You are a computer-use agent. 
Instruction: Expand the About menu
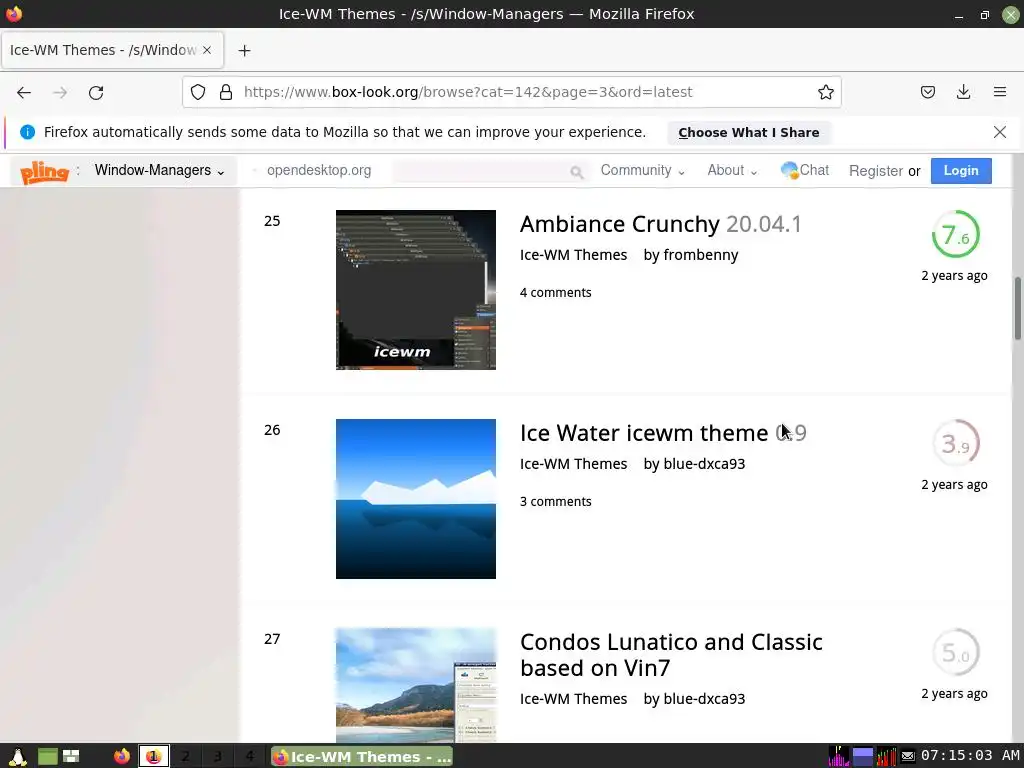point(732,170)
